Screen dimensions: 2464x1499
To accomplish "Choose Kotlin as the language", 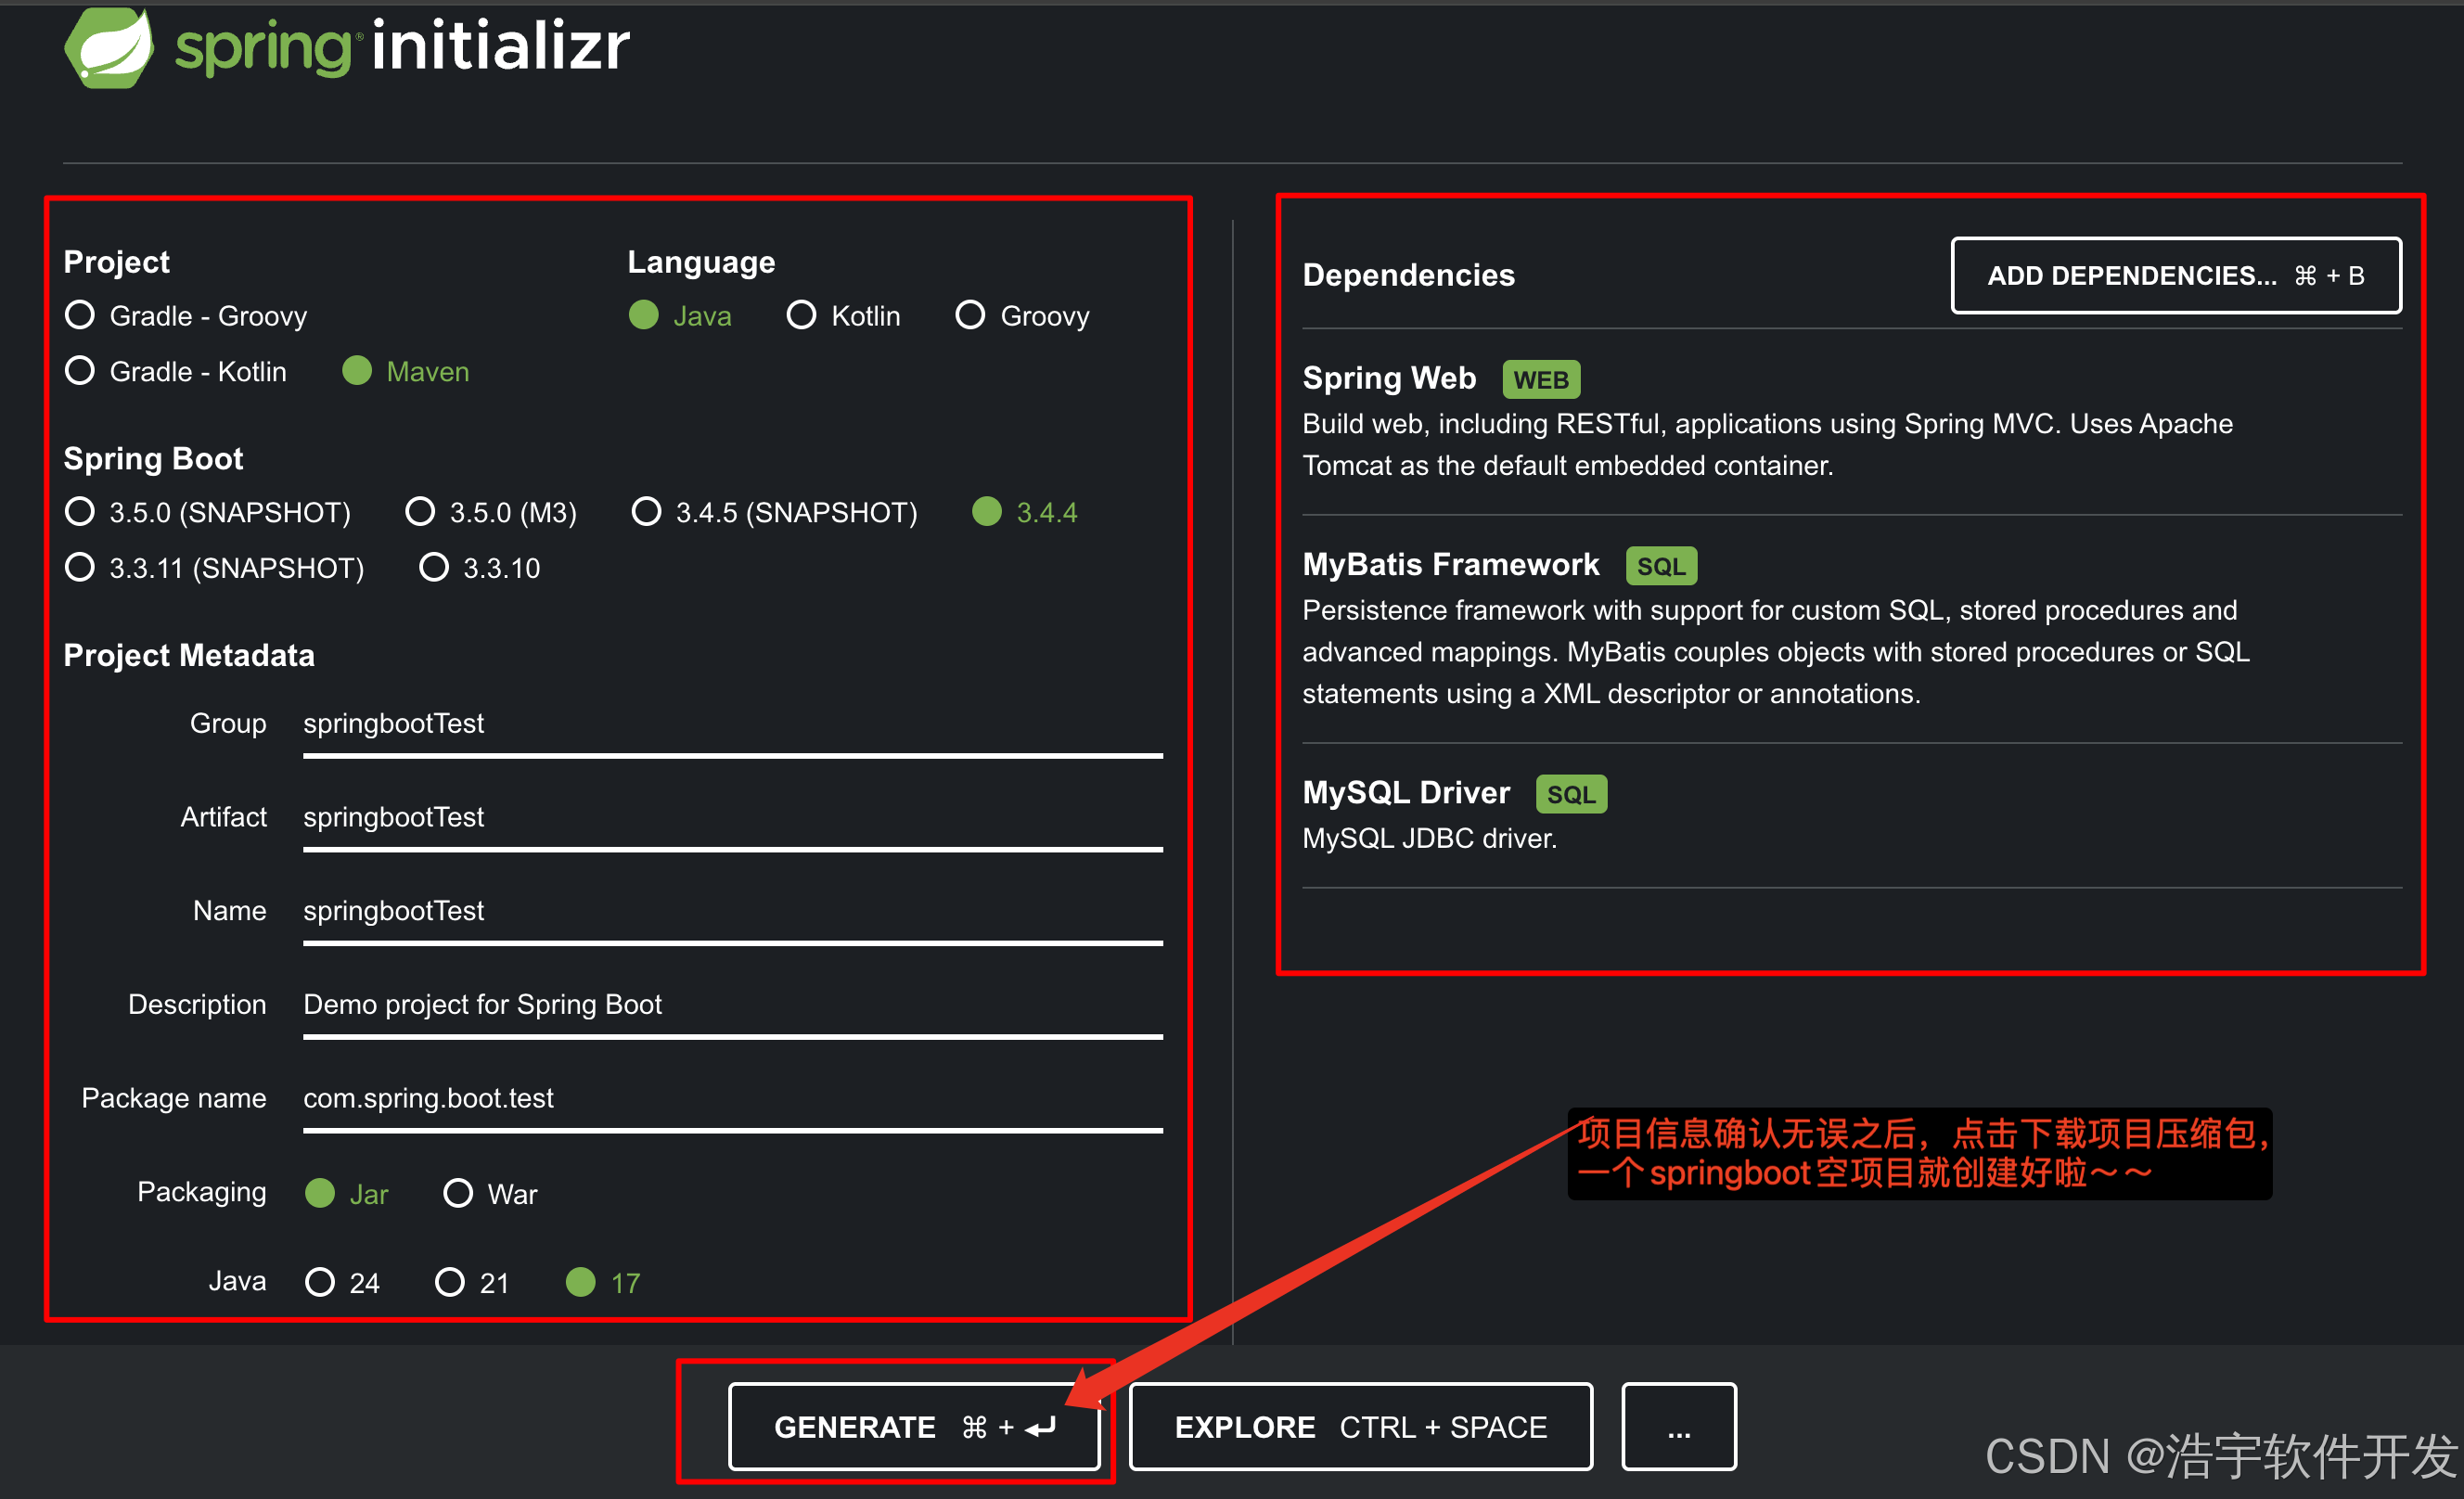I will (801, 316).
